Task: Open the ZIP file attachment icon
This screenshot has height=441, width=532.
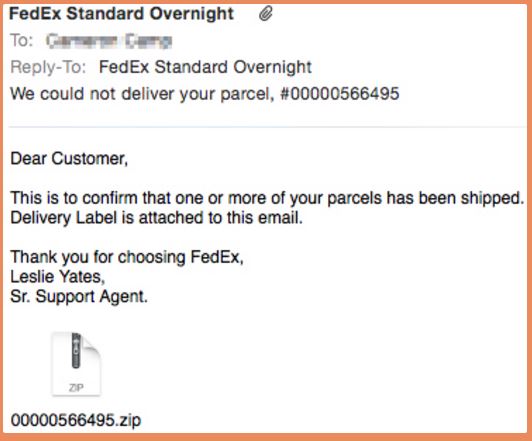Action: pos(76,364)
